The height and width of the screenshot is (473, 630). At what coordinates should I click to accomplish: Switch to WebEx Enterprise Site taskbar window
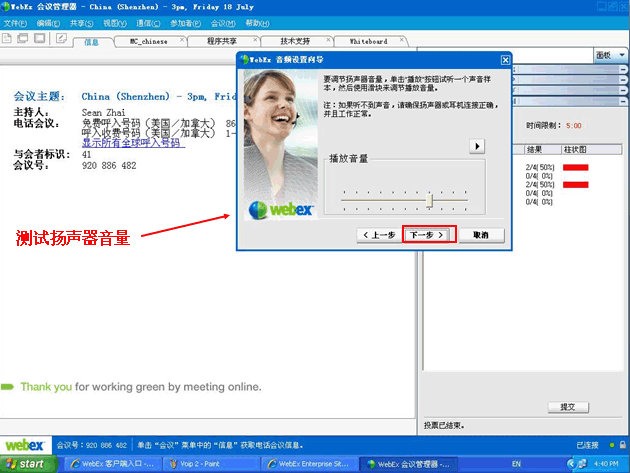(310, 464)
